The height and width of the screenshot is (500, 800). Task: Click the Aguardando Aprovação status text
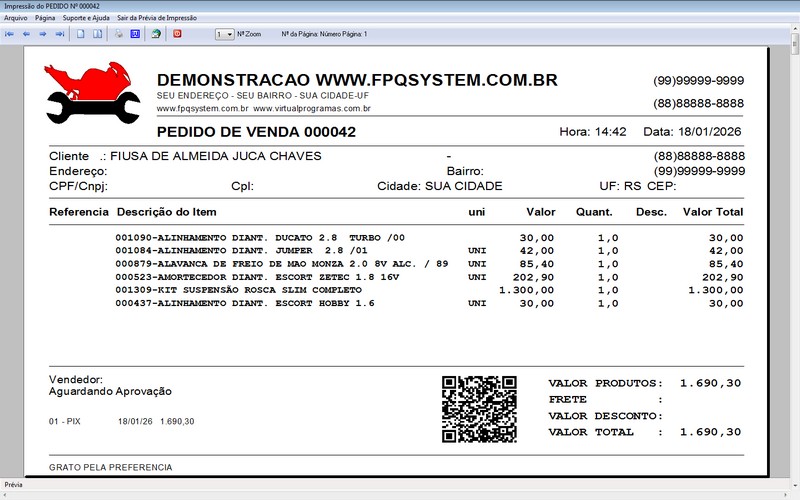(x=110, y=391)
